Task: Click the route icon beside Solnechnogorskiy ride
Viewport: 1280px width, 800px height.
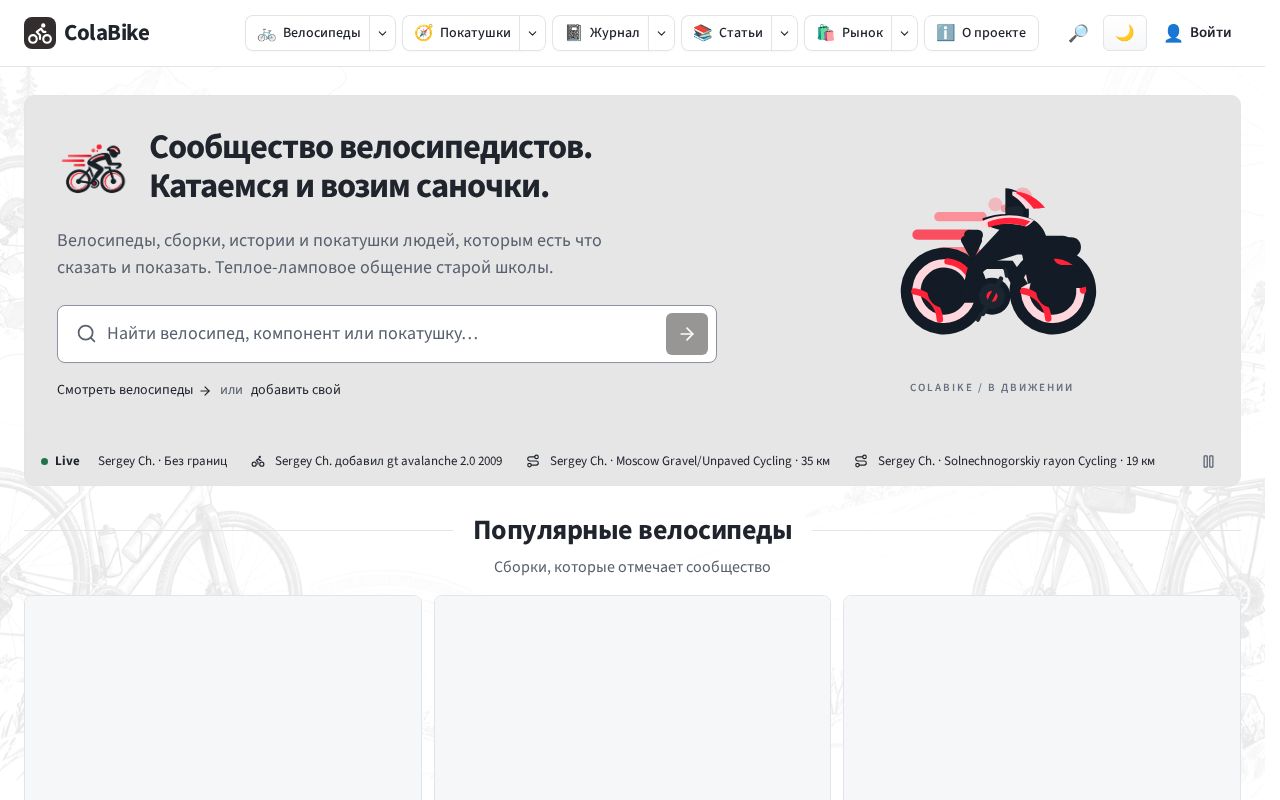Action: 861,461
